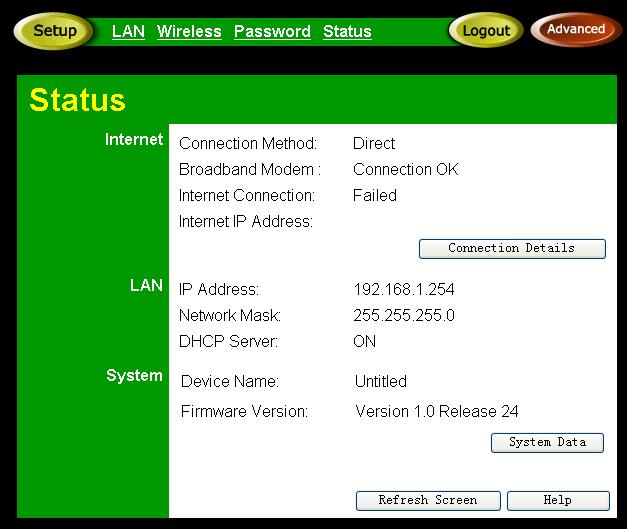Click the 'Connection Method:' label
Screen dimensions: 627x529
coord(248,143)
